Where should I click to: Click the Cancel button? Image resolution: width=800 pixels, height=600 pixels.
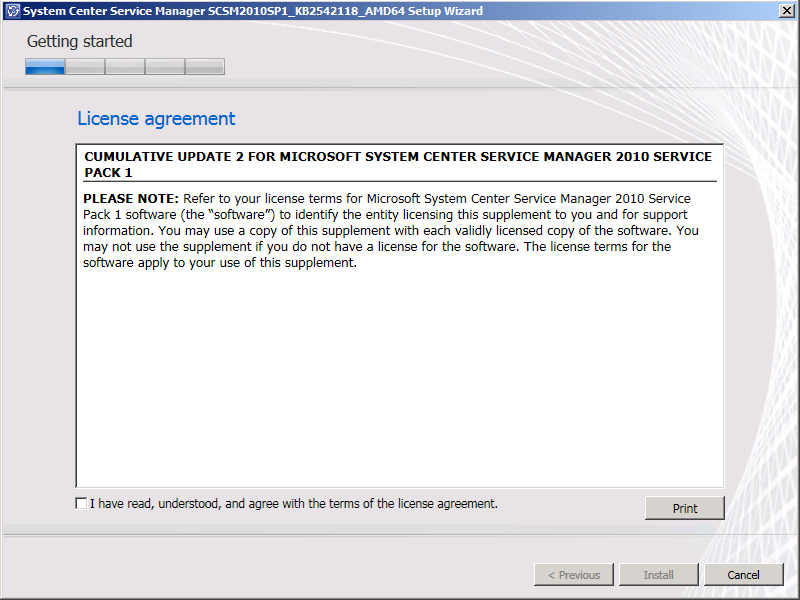(x=743, y=575)
